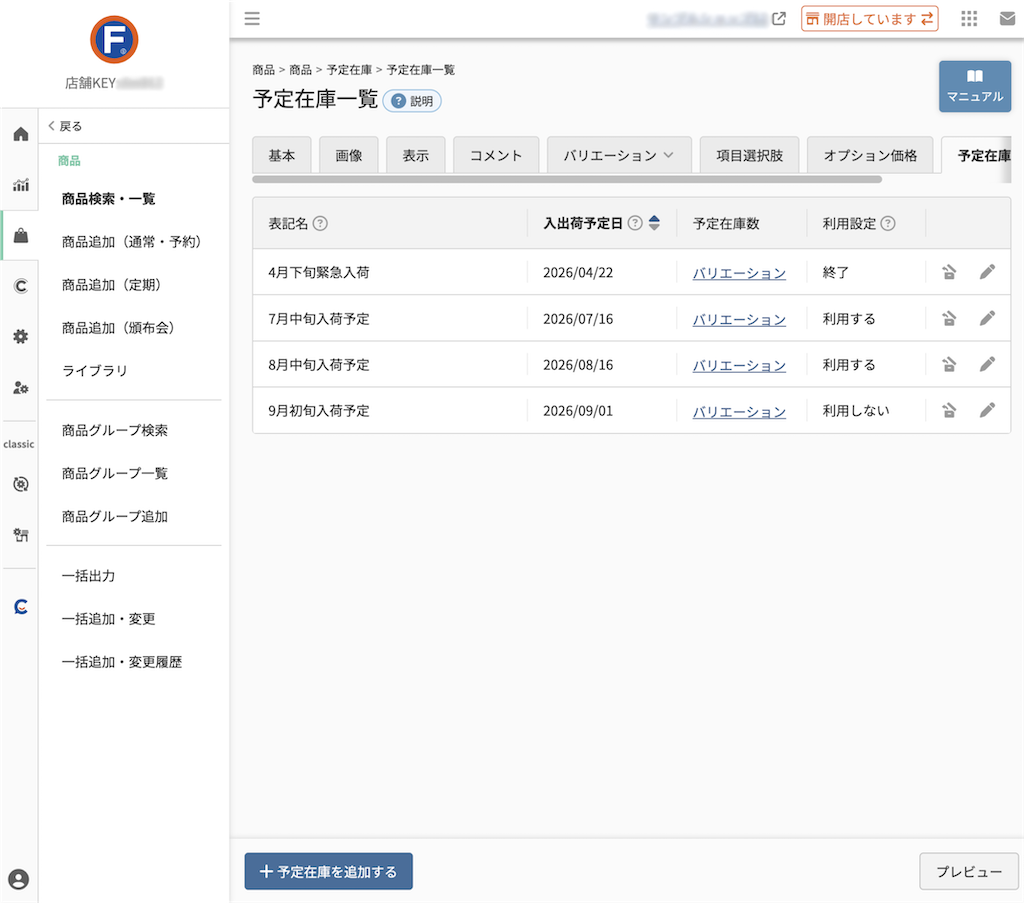
Task: Open 一括出力 menu item
Action: [88, 576]
